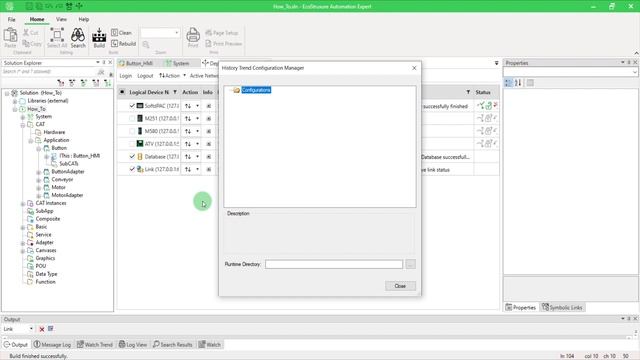Screen dimensions: 640x360
Task: Toggle select-all box in Logical Device header
Action: click(122, 92)
